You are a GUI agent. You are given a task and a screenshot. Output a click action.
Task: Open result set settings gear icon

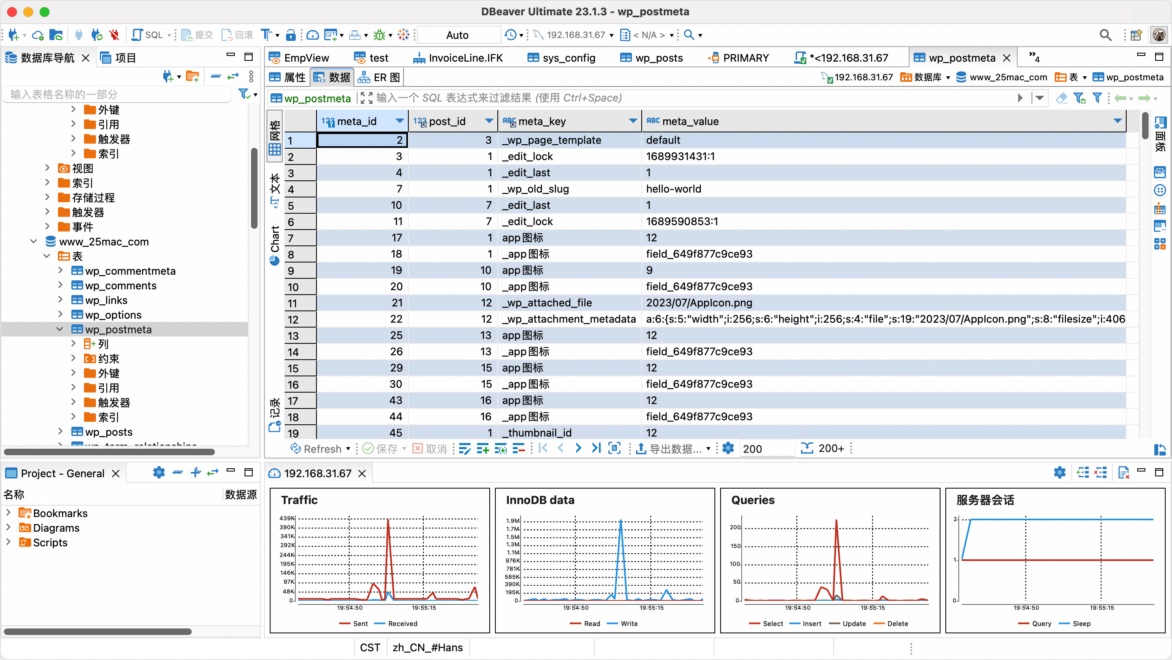728,448
